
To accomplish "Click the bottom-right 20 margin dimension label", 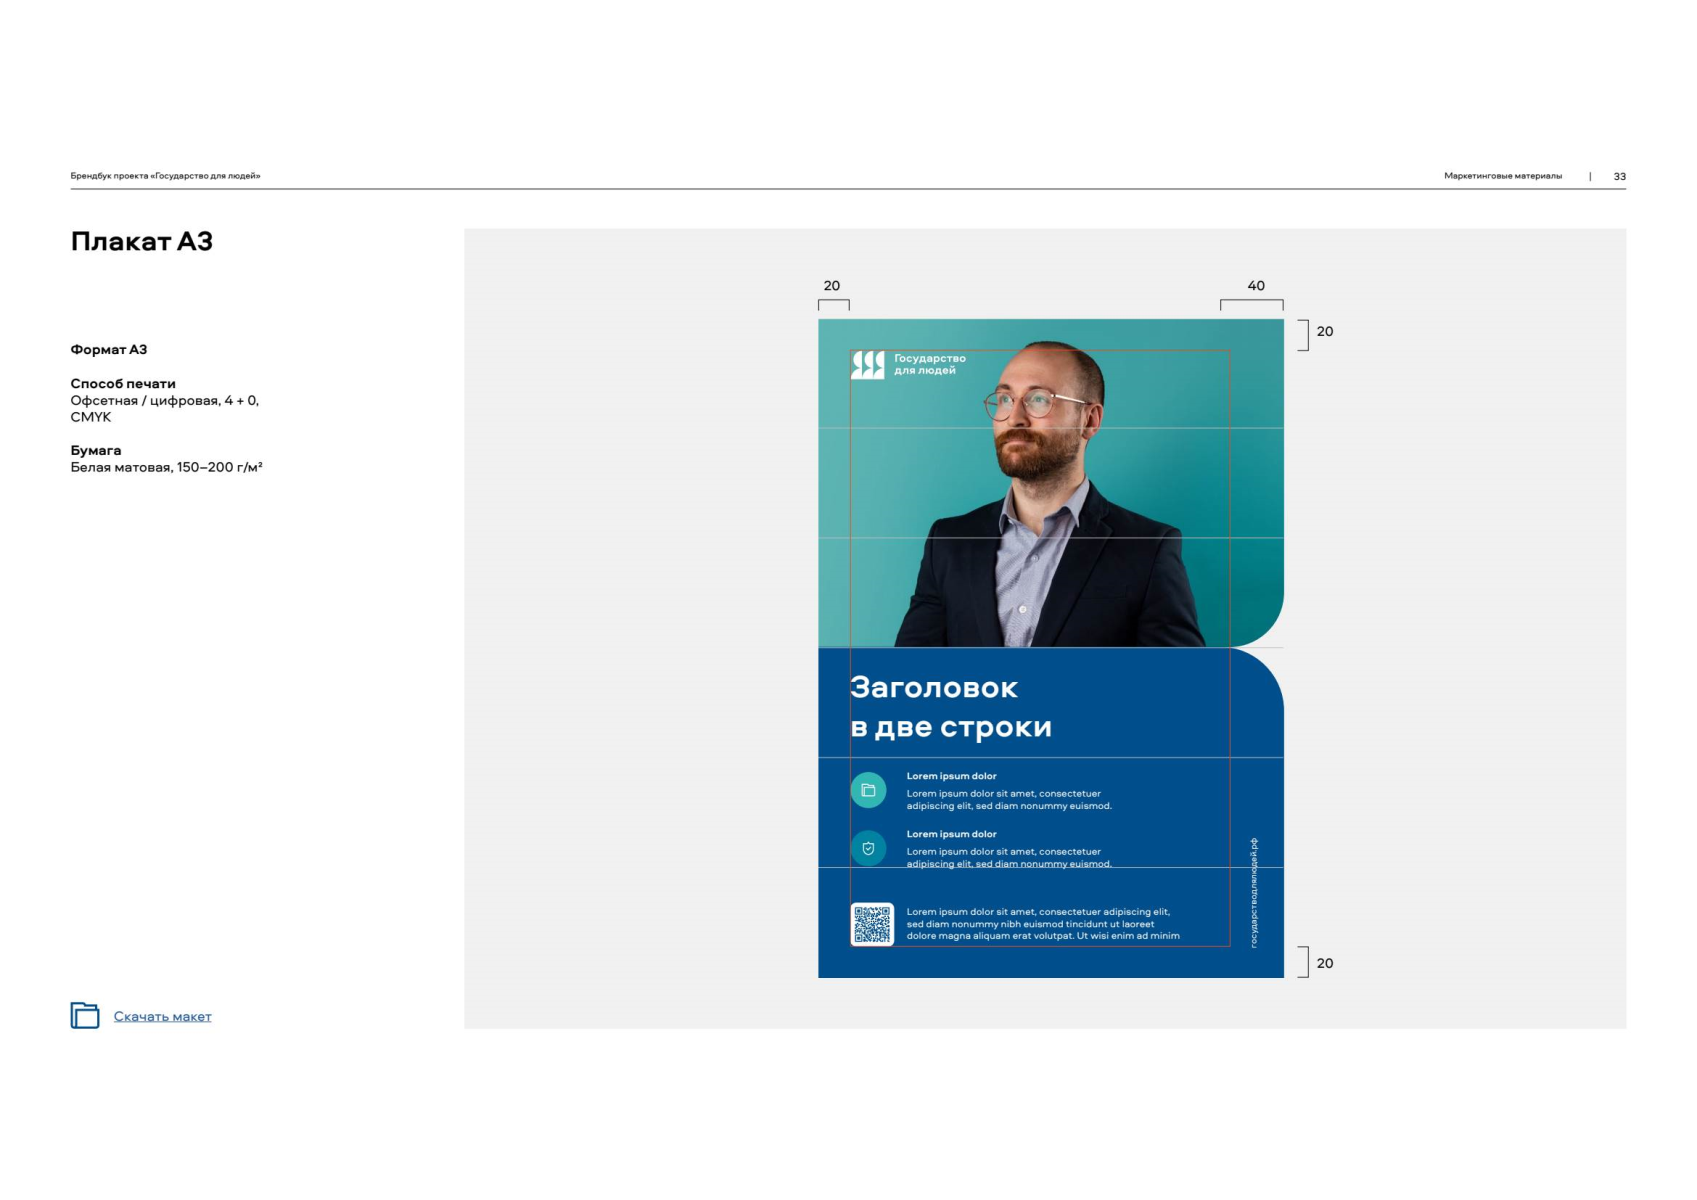I will [x=1324, y=963].
